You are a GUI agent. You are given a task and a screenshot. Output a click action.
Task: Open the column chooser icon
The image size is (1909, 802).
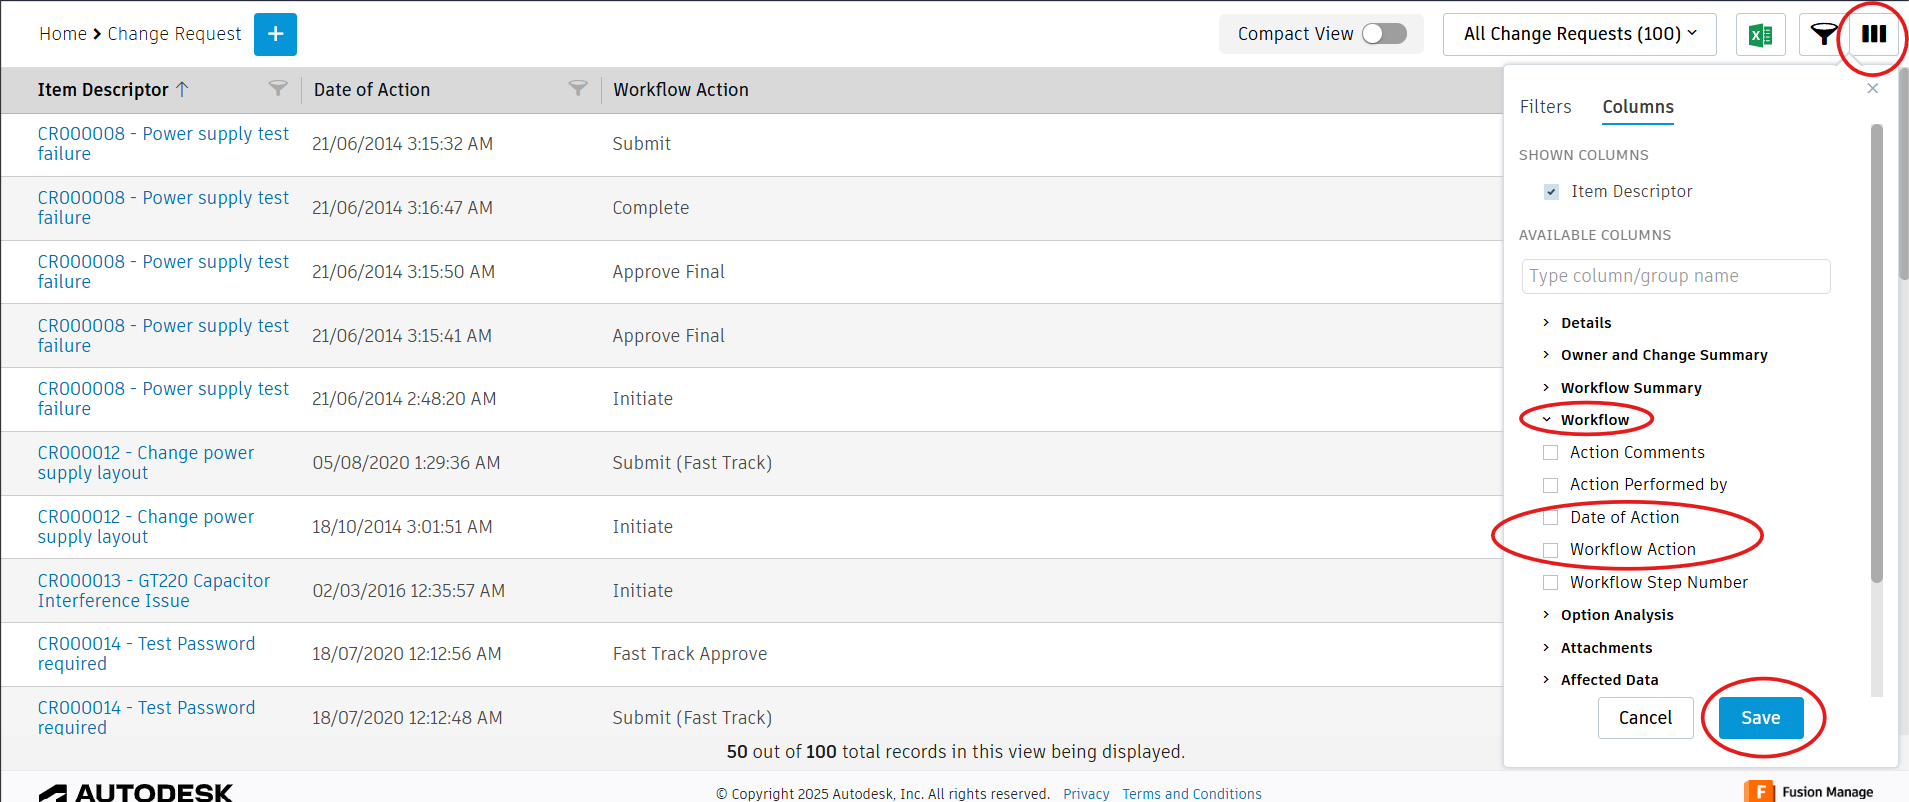pyautogui.click(x=1872, y=34)
